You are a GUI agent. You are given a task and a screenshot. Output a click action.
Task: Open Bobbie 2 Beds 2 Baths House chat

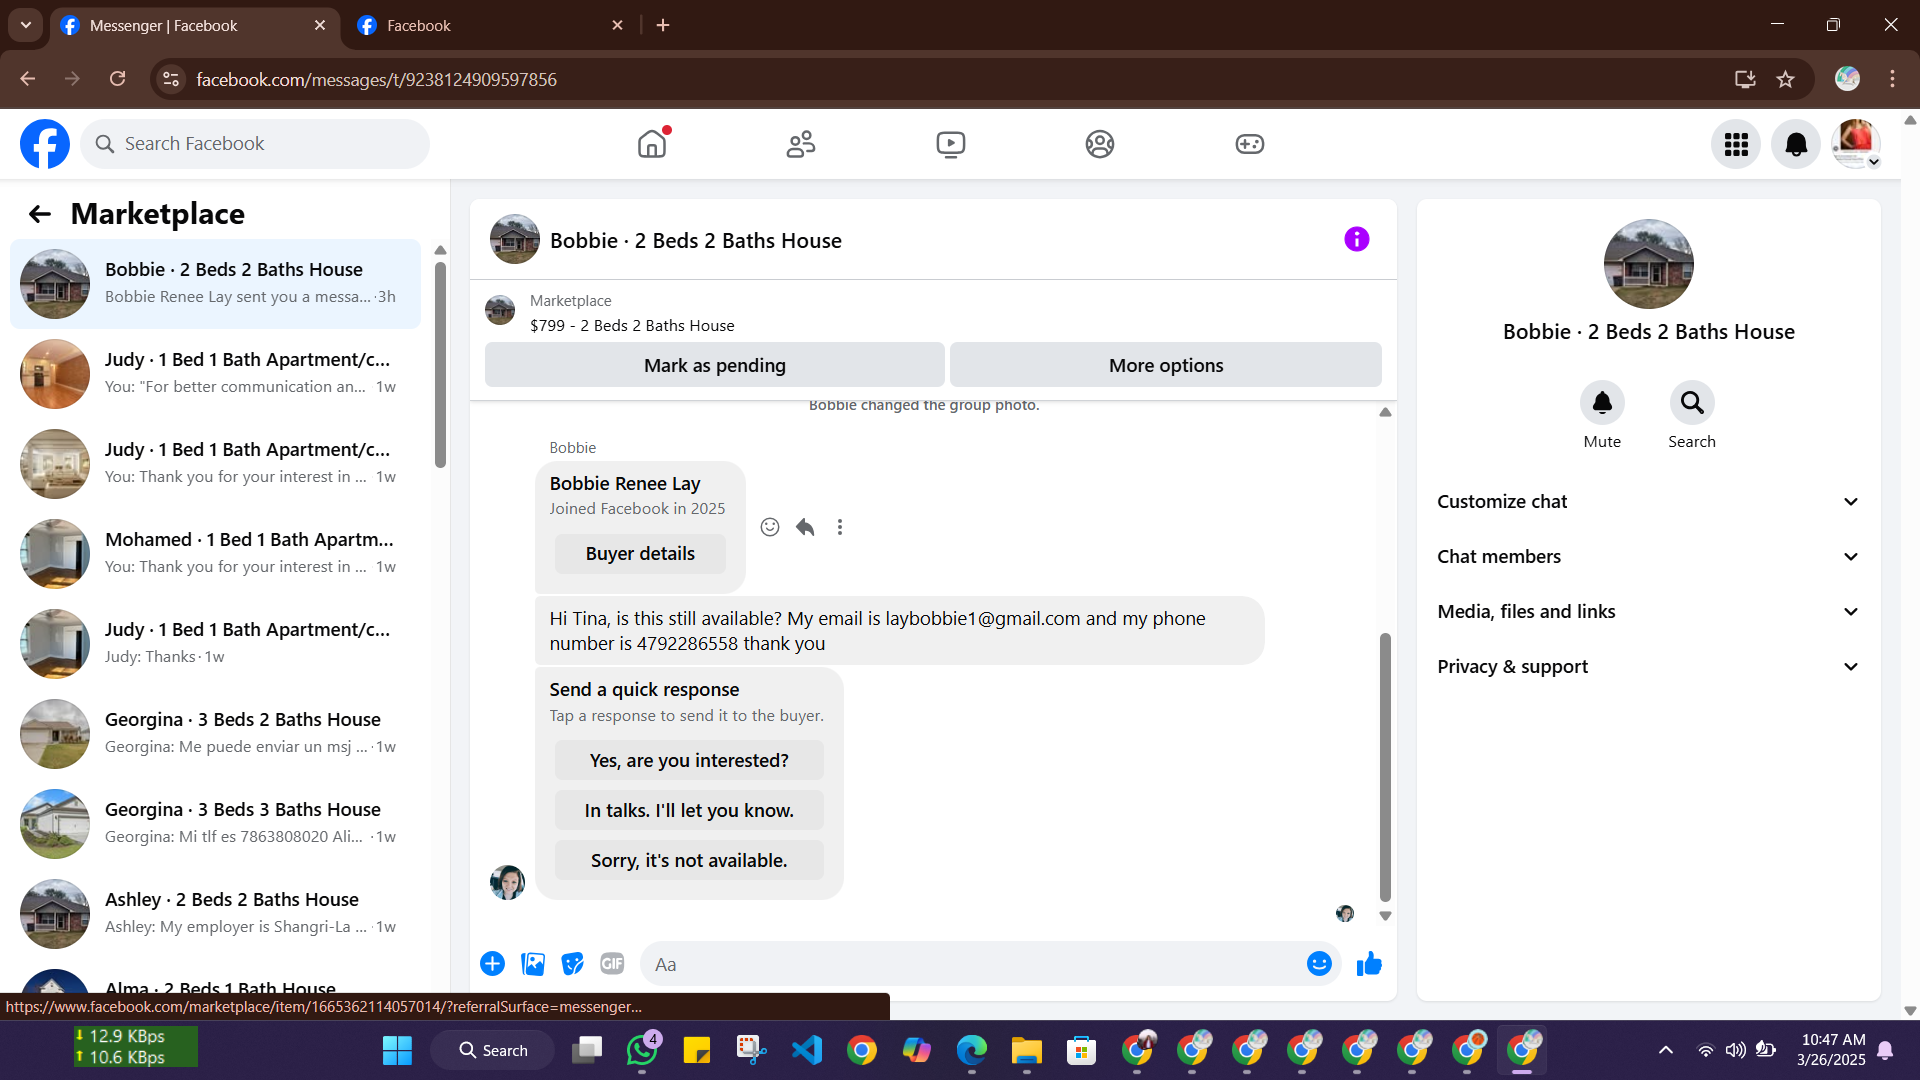[215, 284]
